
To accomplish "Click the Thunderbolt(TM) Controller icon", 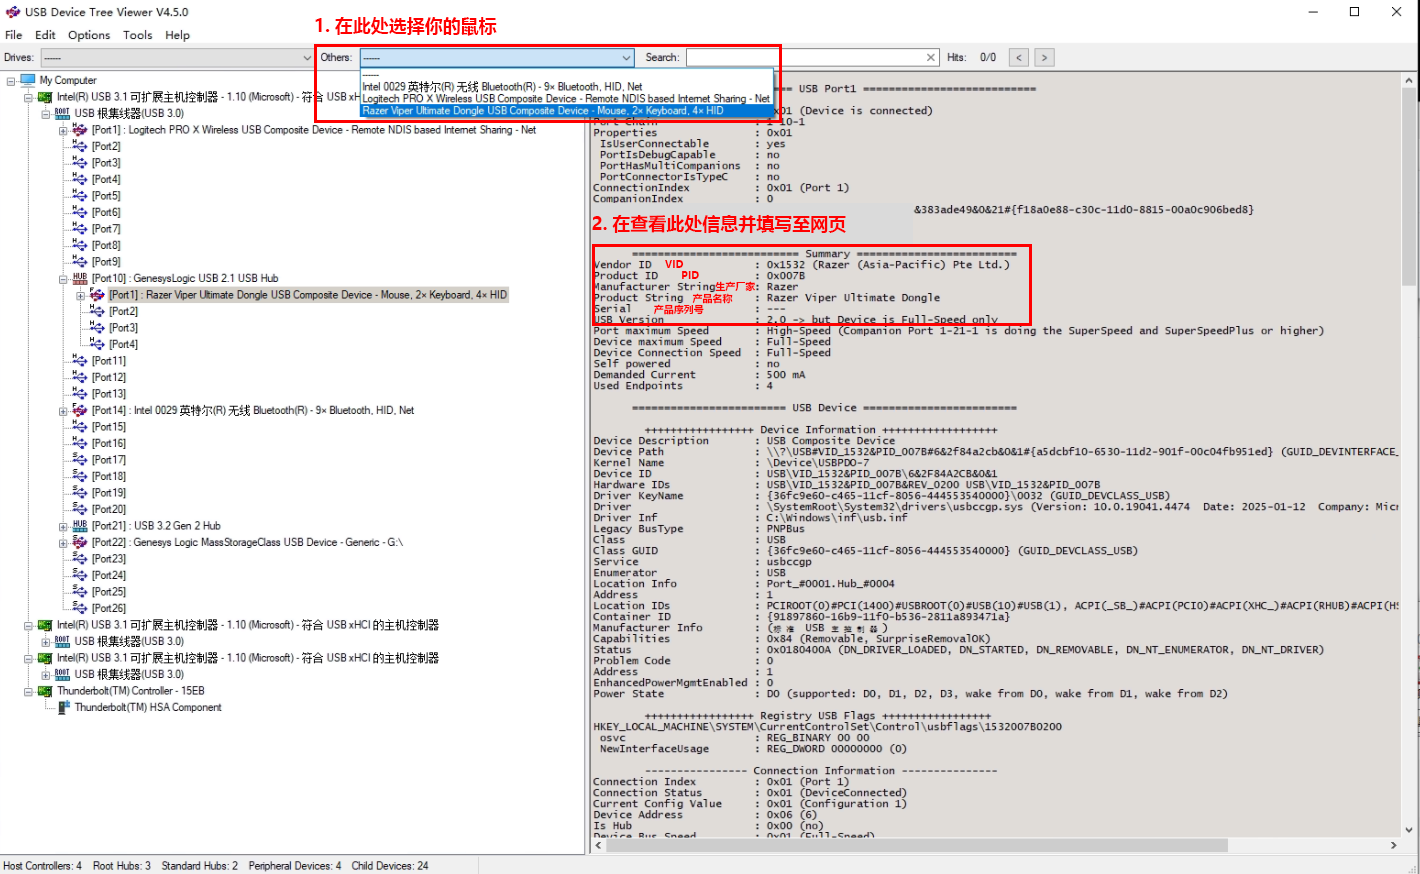I will (45, 691).
